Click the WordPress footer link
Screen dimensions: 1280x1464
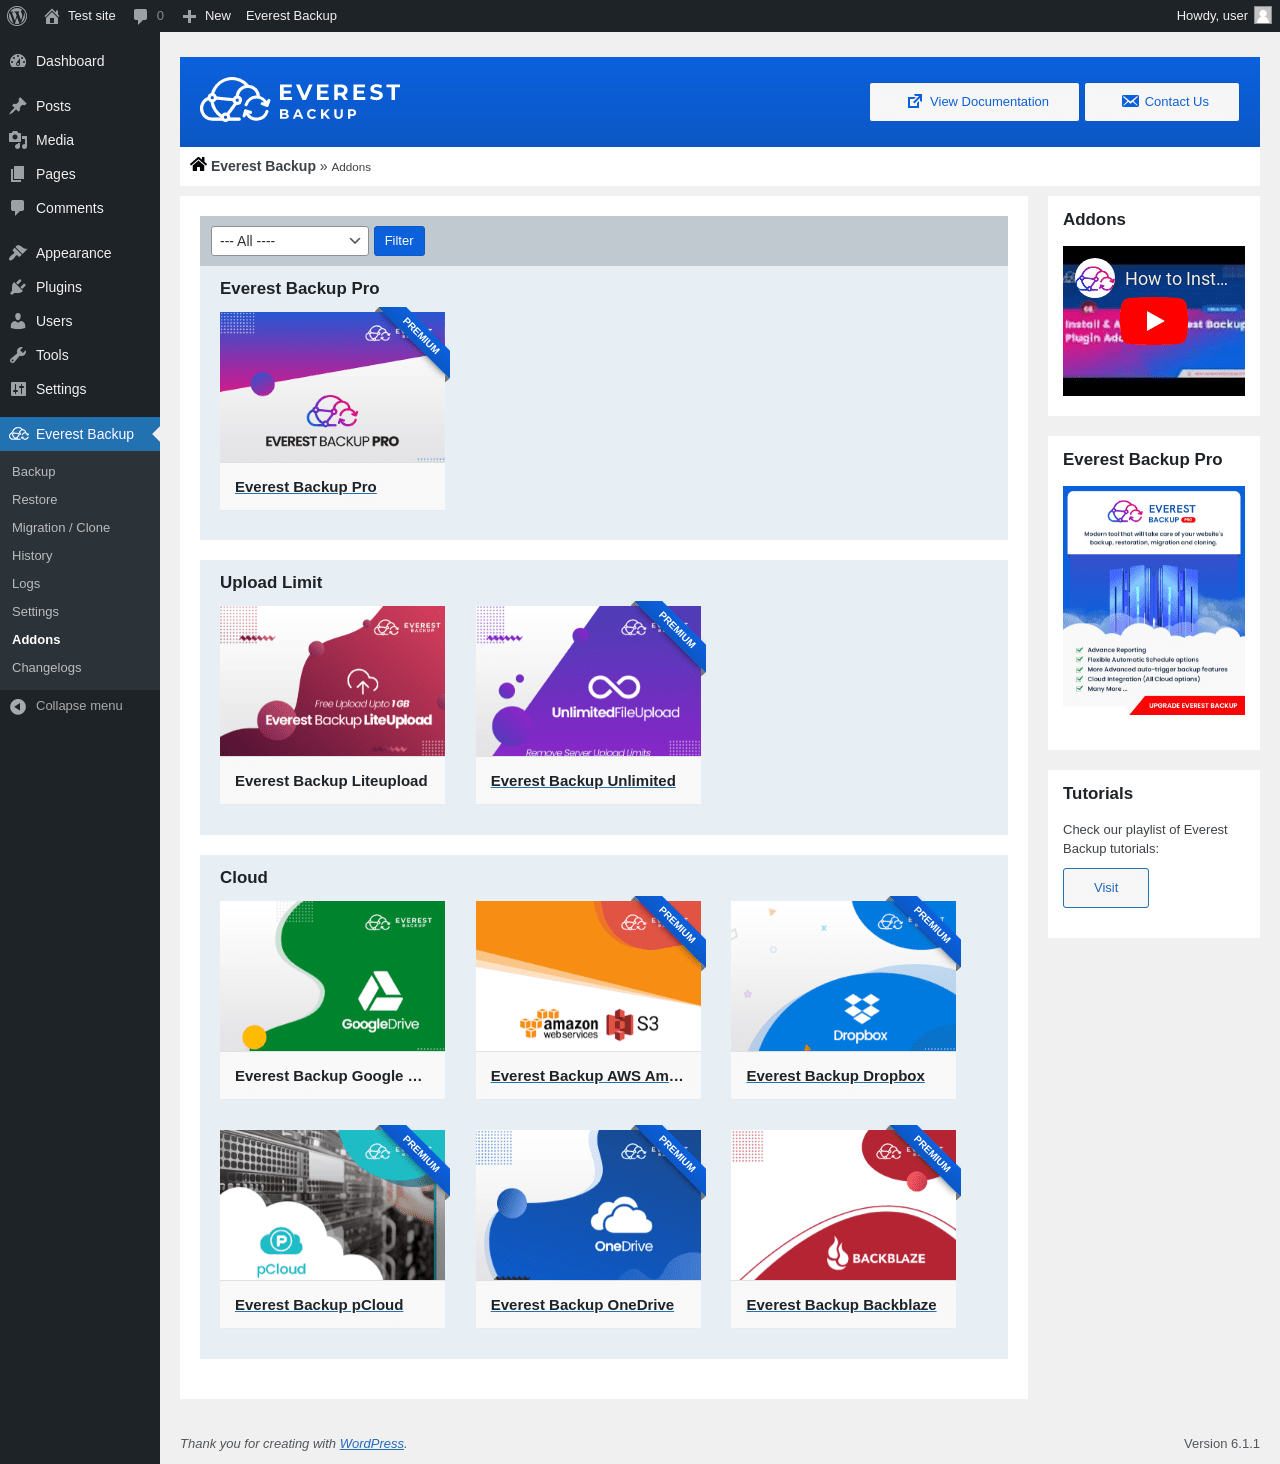(372, 1444)
